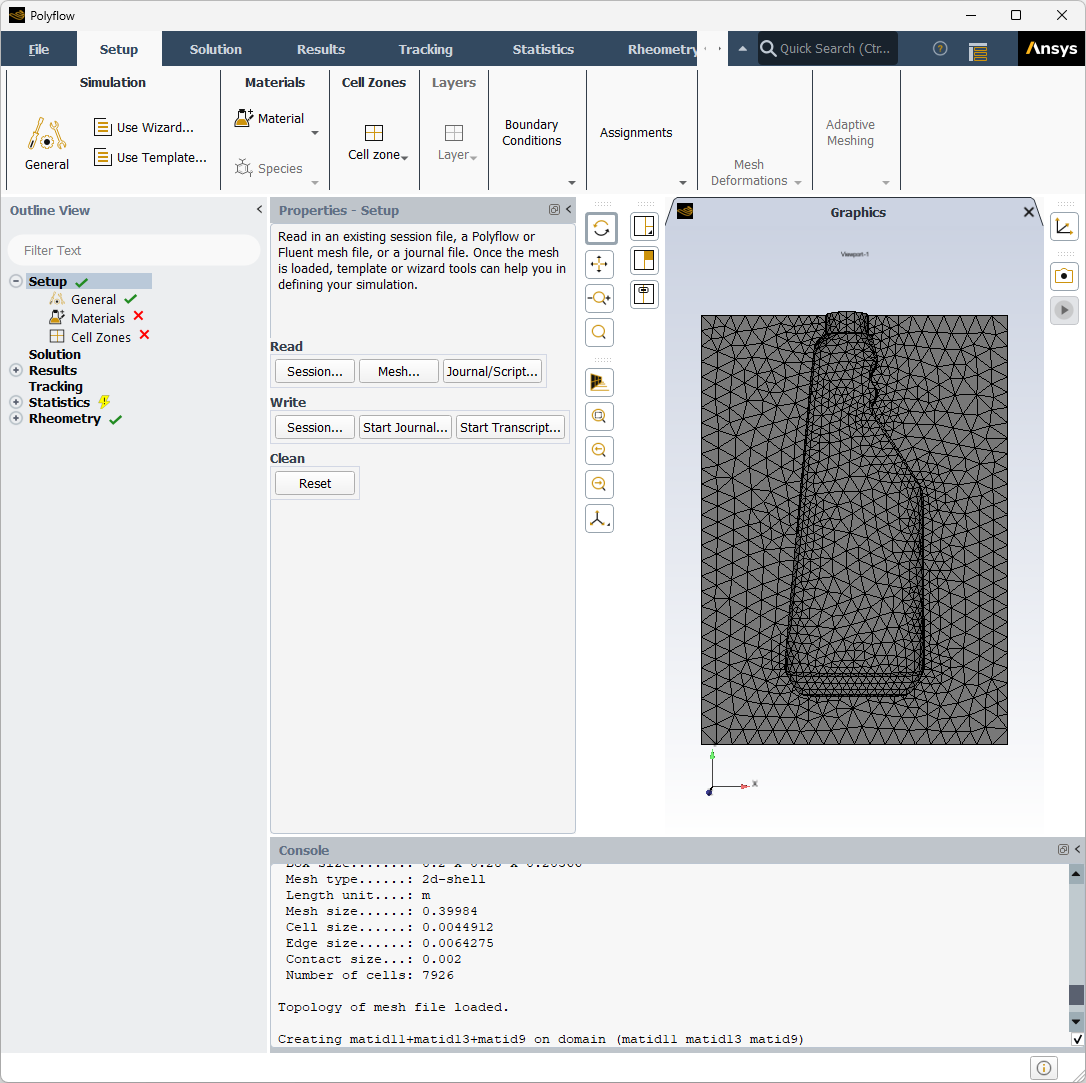Collapse the Setup tree node
The image size is (1086, 1083).
(x=16, y=281)
